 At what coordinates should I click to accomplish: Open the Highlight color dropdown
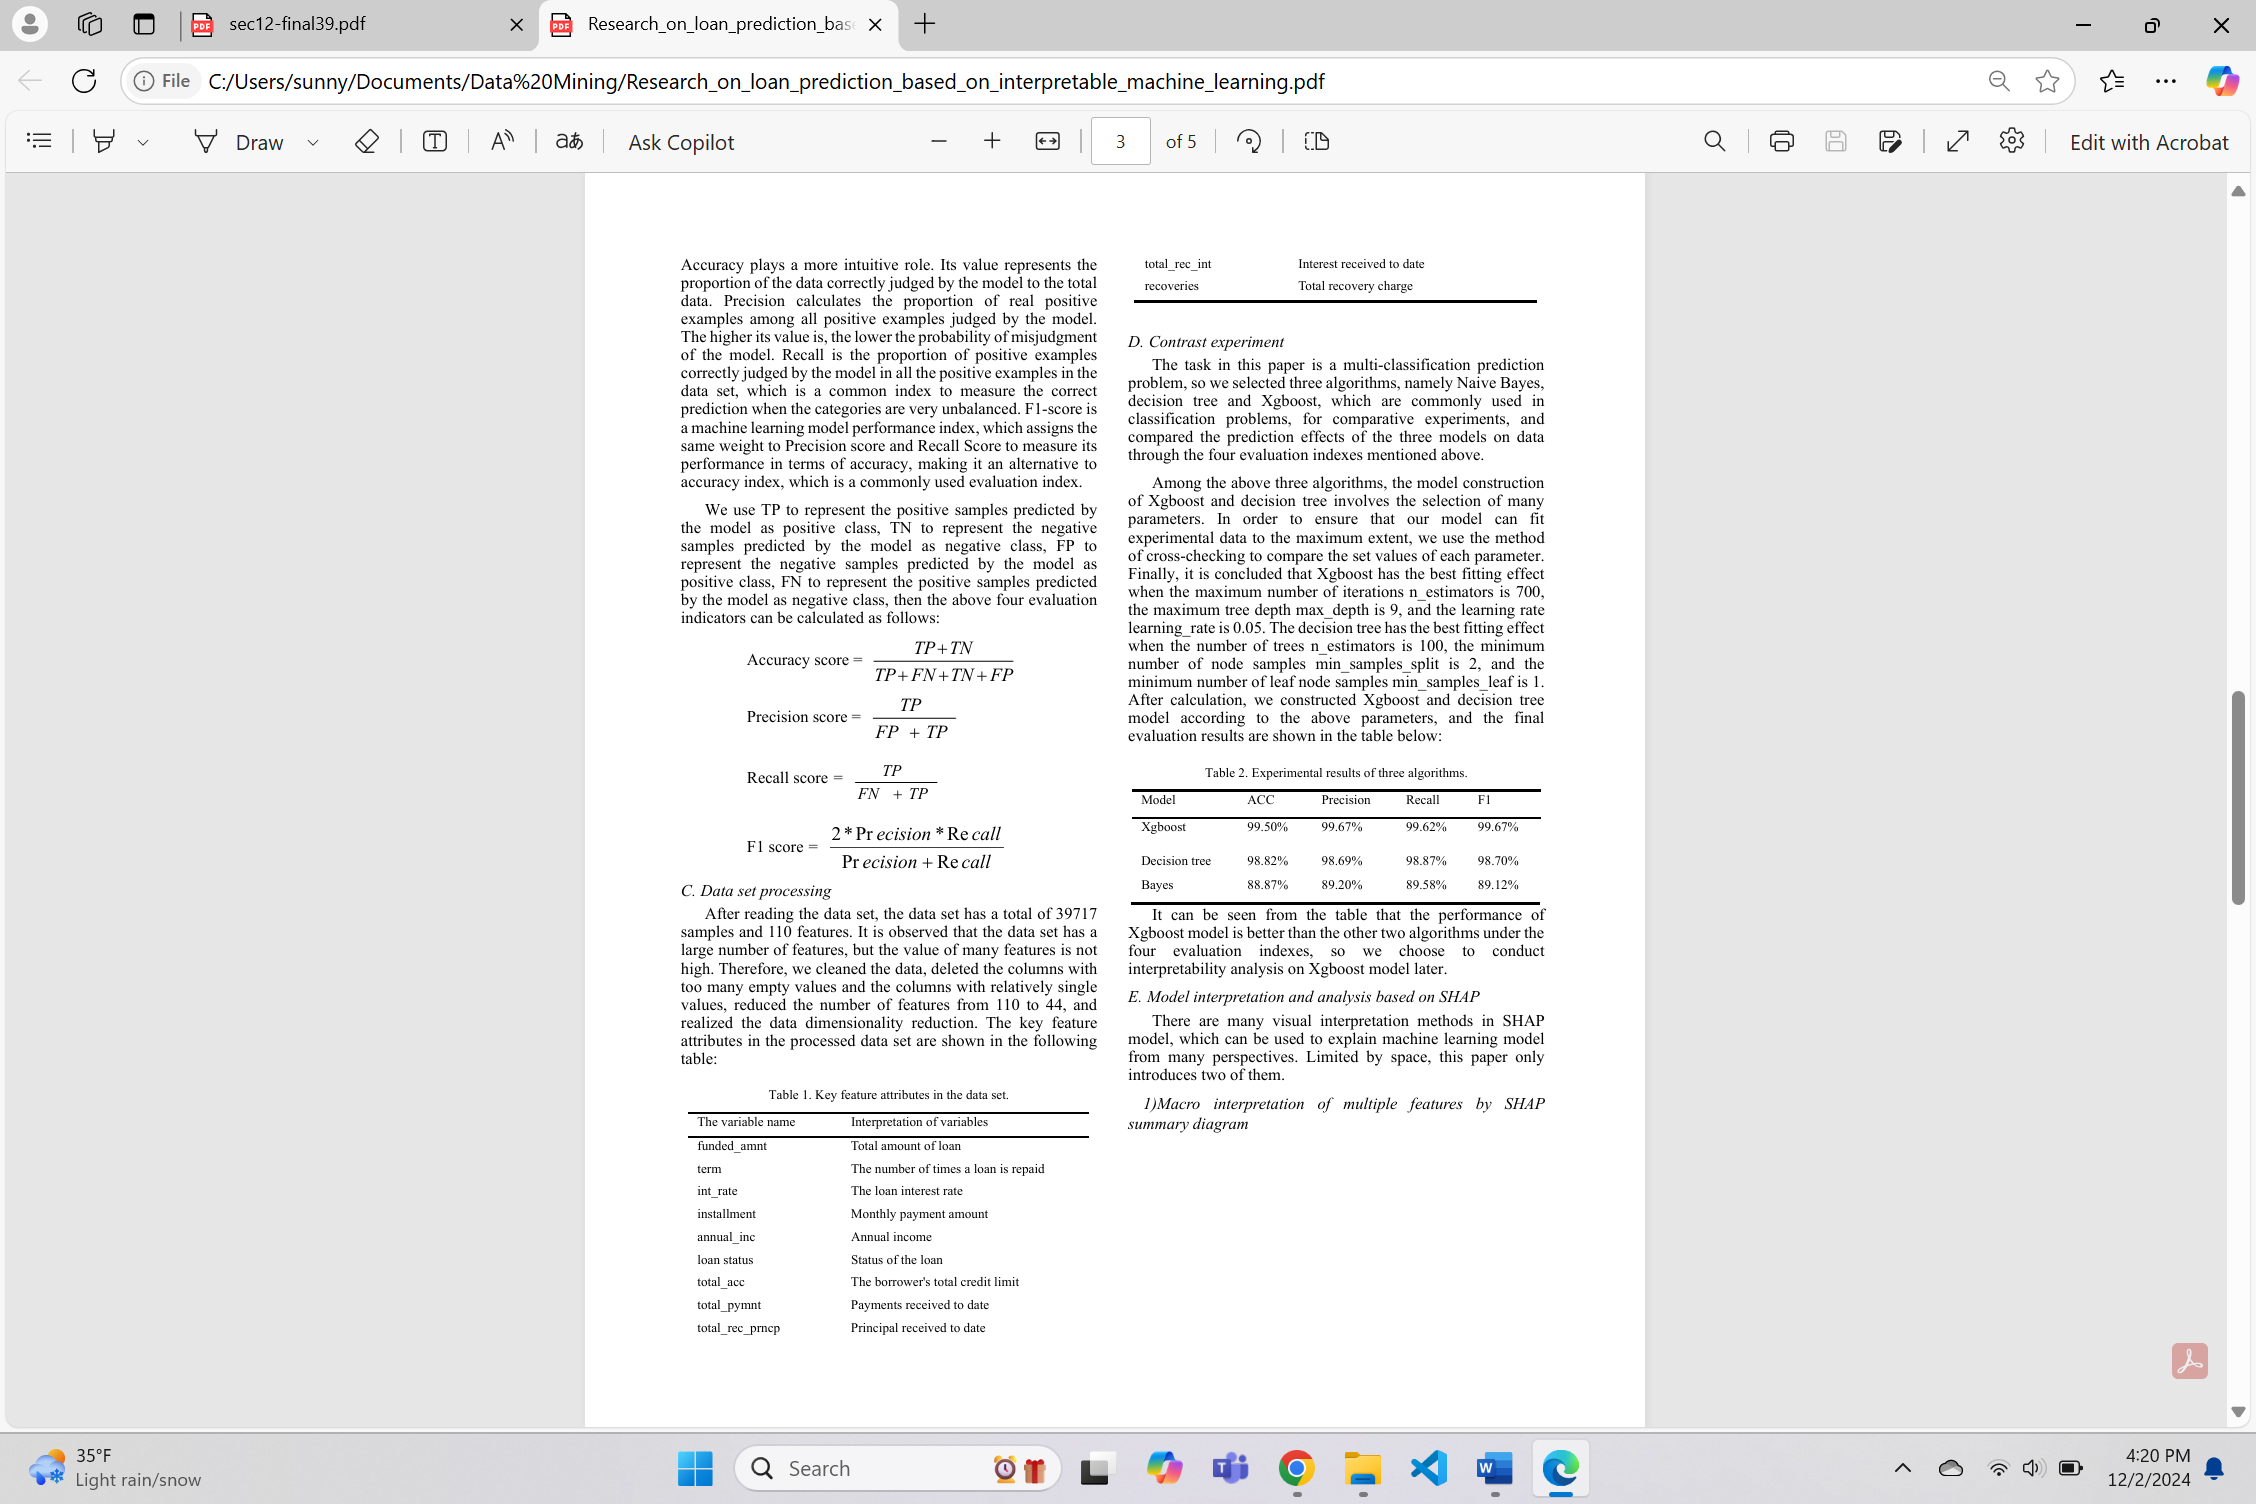pos(143,142)
